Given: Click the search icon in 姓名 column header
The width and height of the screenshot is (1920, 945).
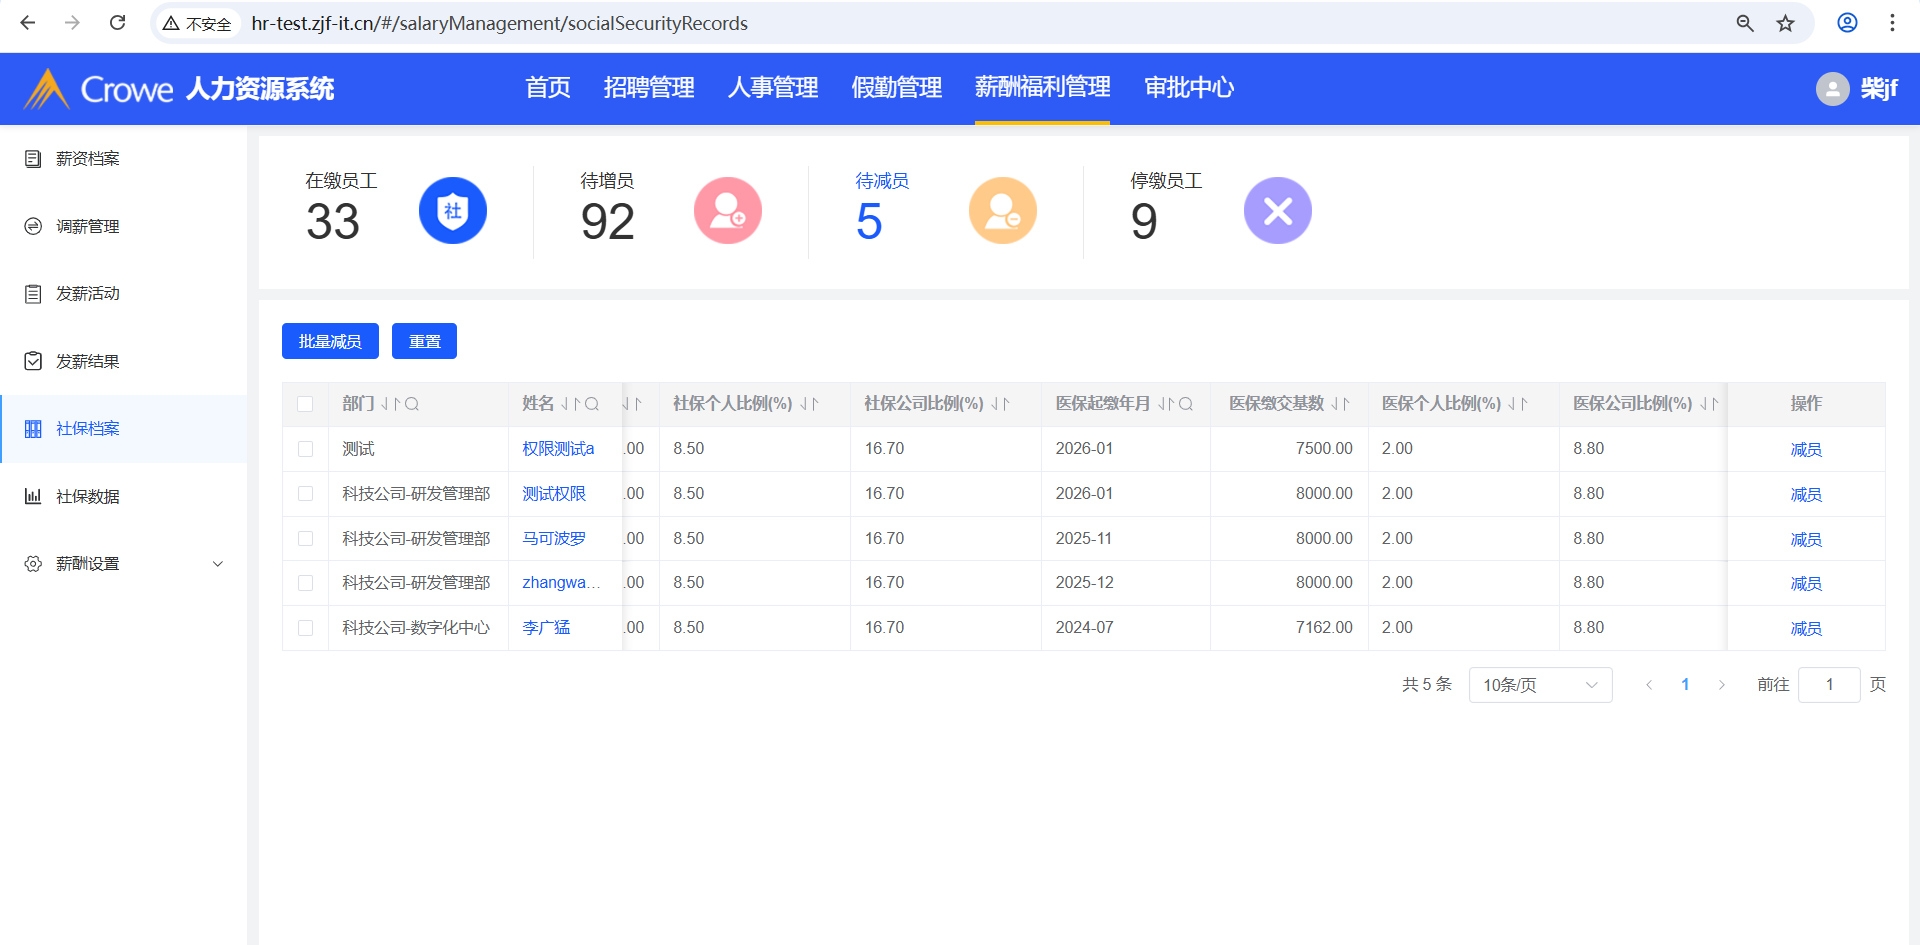Looking at the screenshot, I should click(x=592, y=404).
